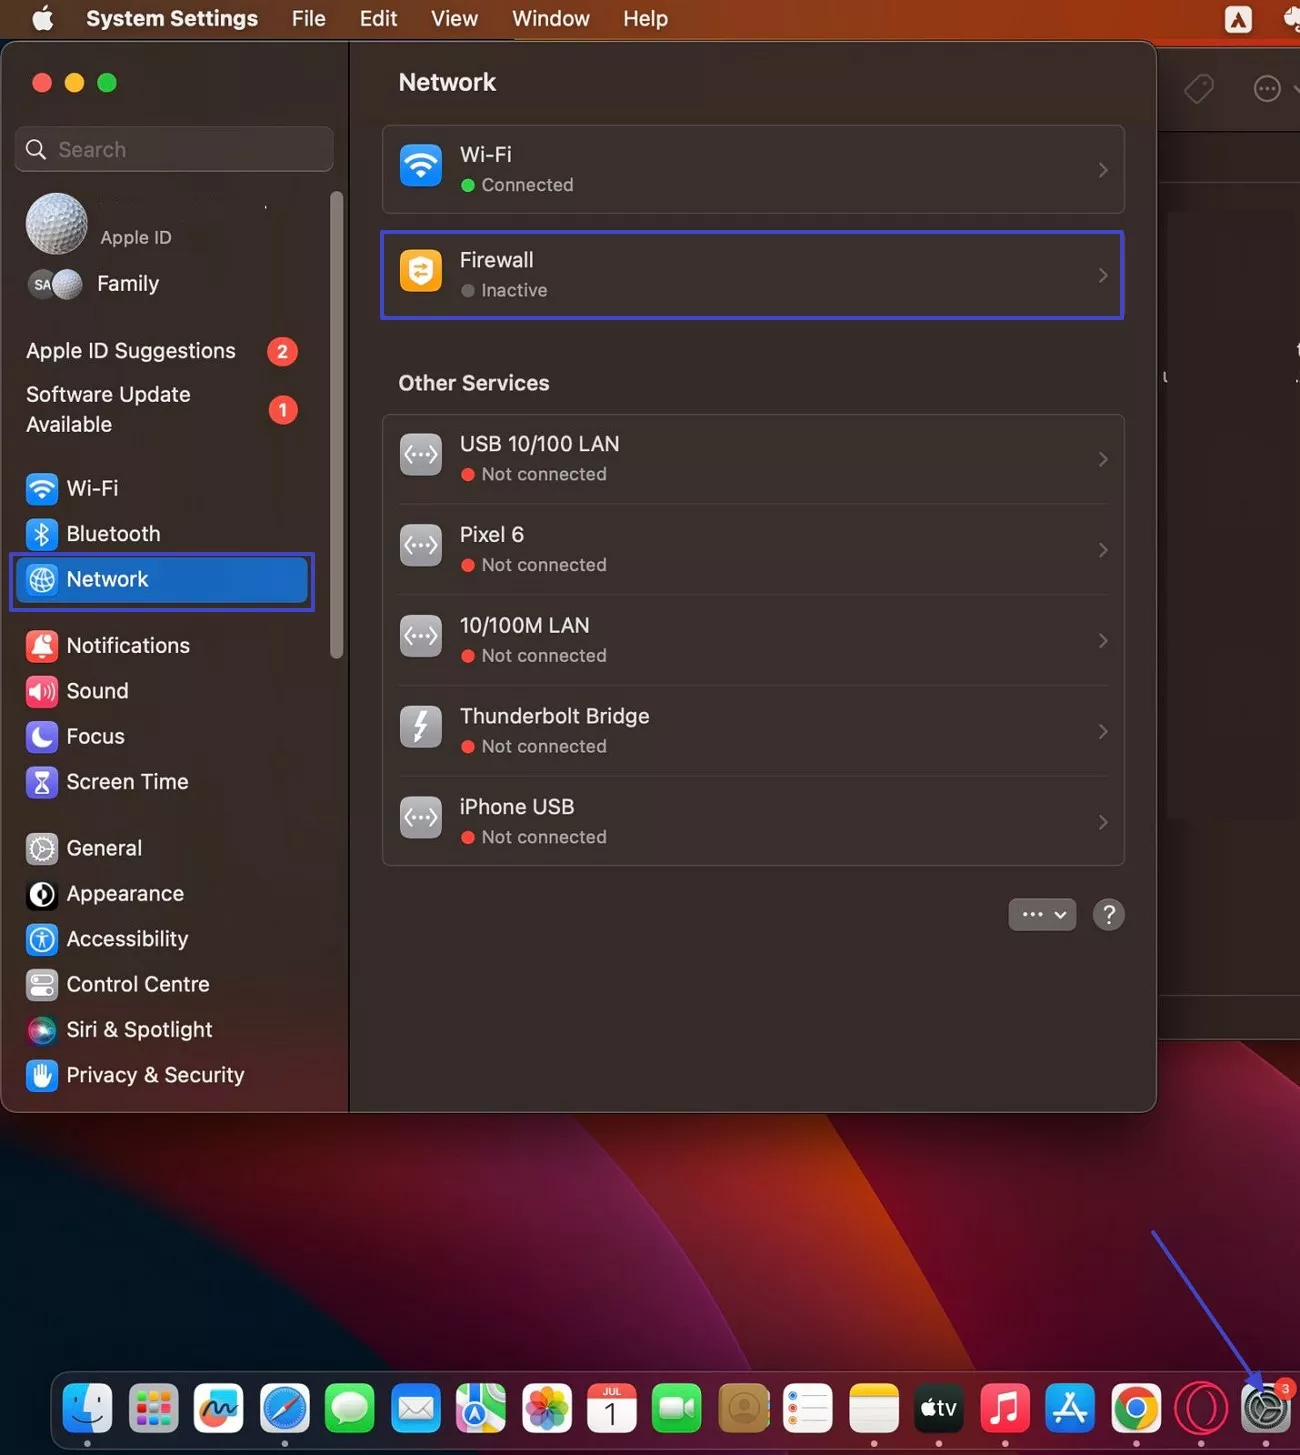The width and height of the screenshot is (1300, 1455).
Task: Select Bluetooth in the sidebar
Action: point(112,534)
